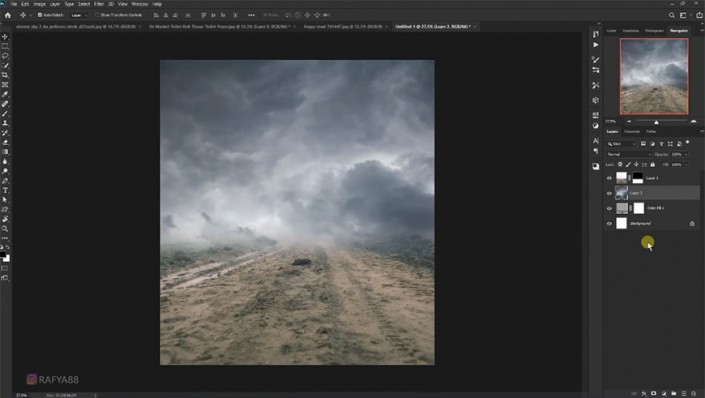Toggle Show Transform Controls checkbox
Viewport: 705px width, 398px height.
97,15
